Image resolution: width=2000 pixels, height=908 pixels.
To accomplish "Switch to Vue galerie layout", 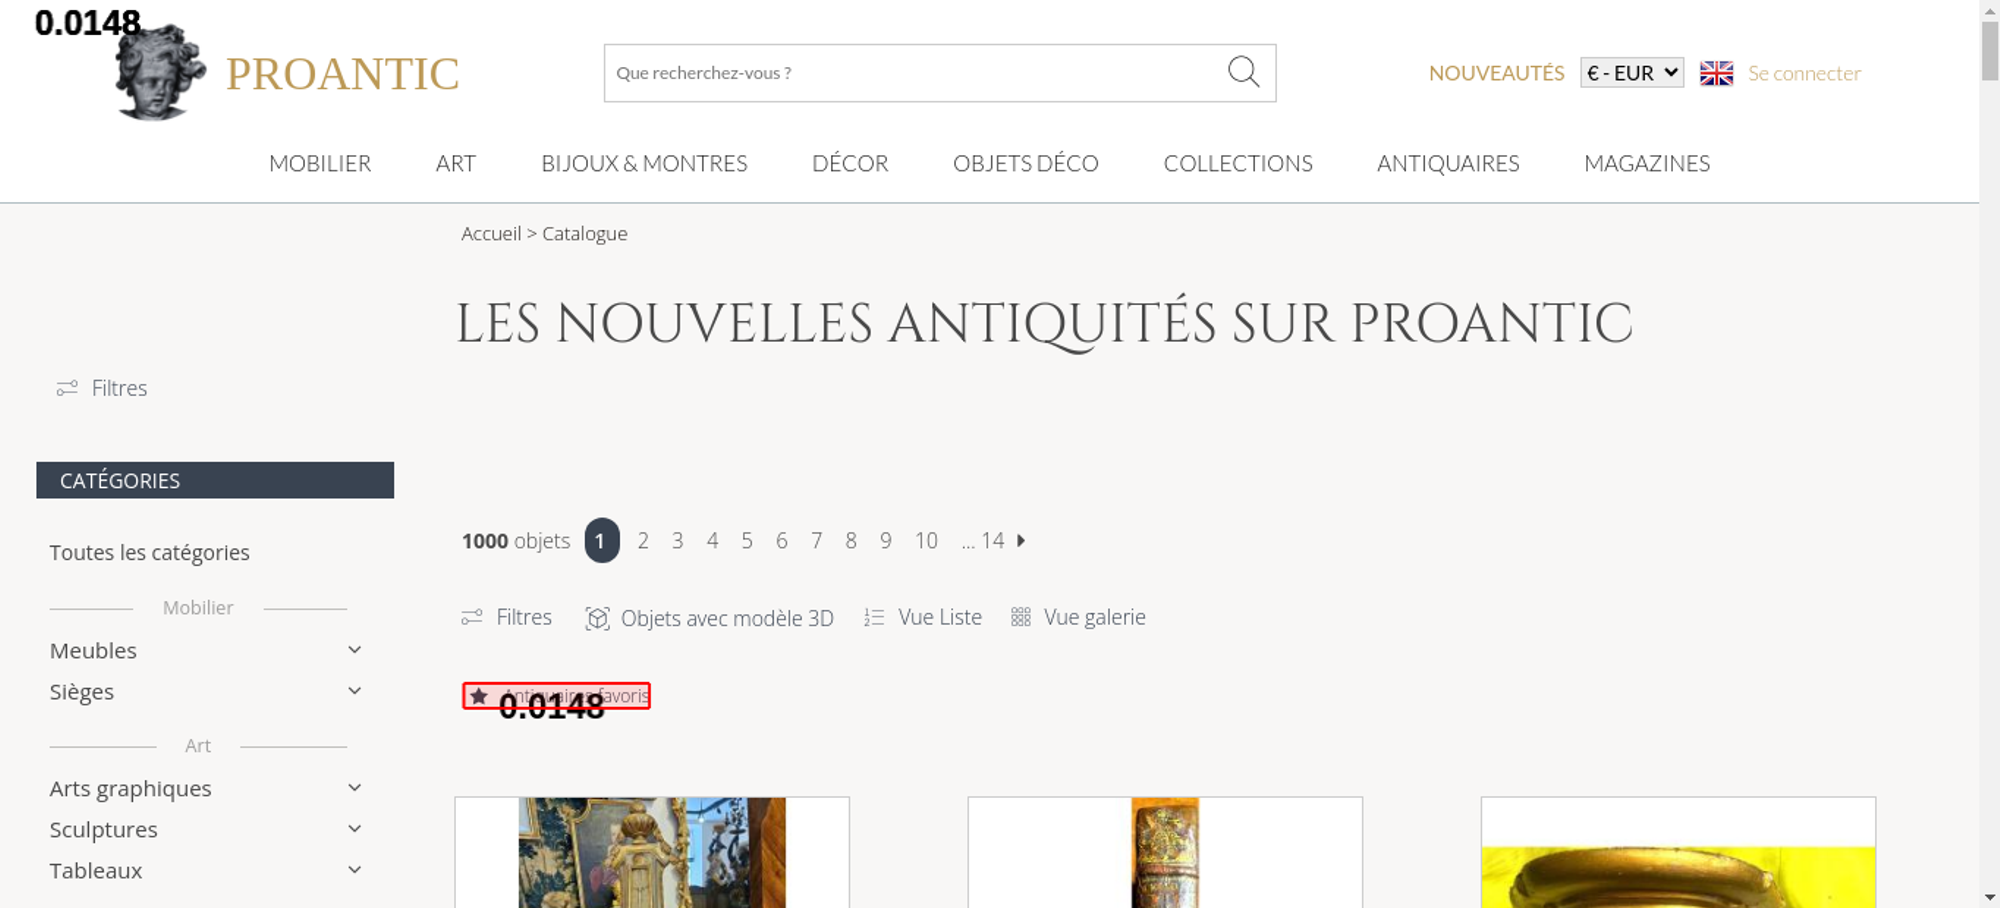I will (1078, 618).
